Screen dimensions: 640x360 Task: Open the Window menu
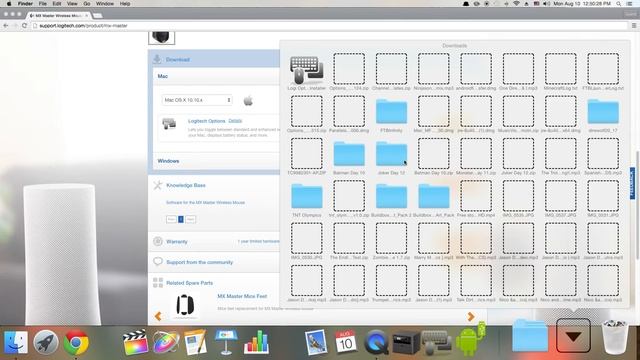105,4
